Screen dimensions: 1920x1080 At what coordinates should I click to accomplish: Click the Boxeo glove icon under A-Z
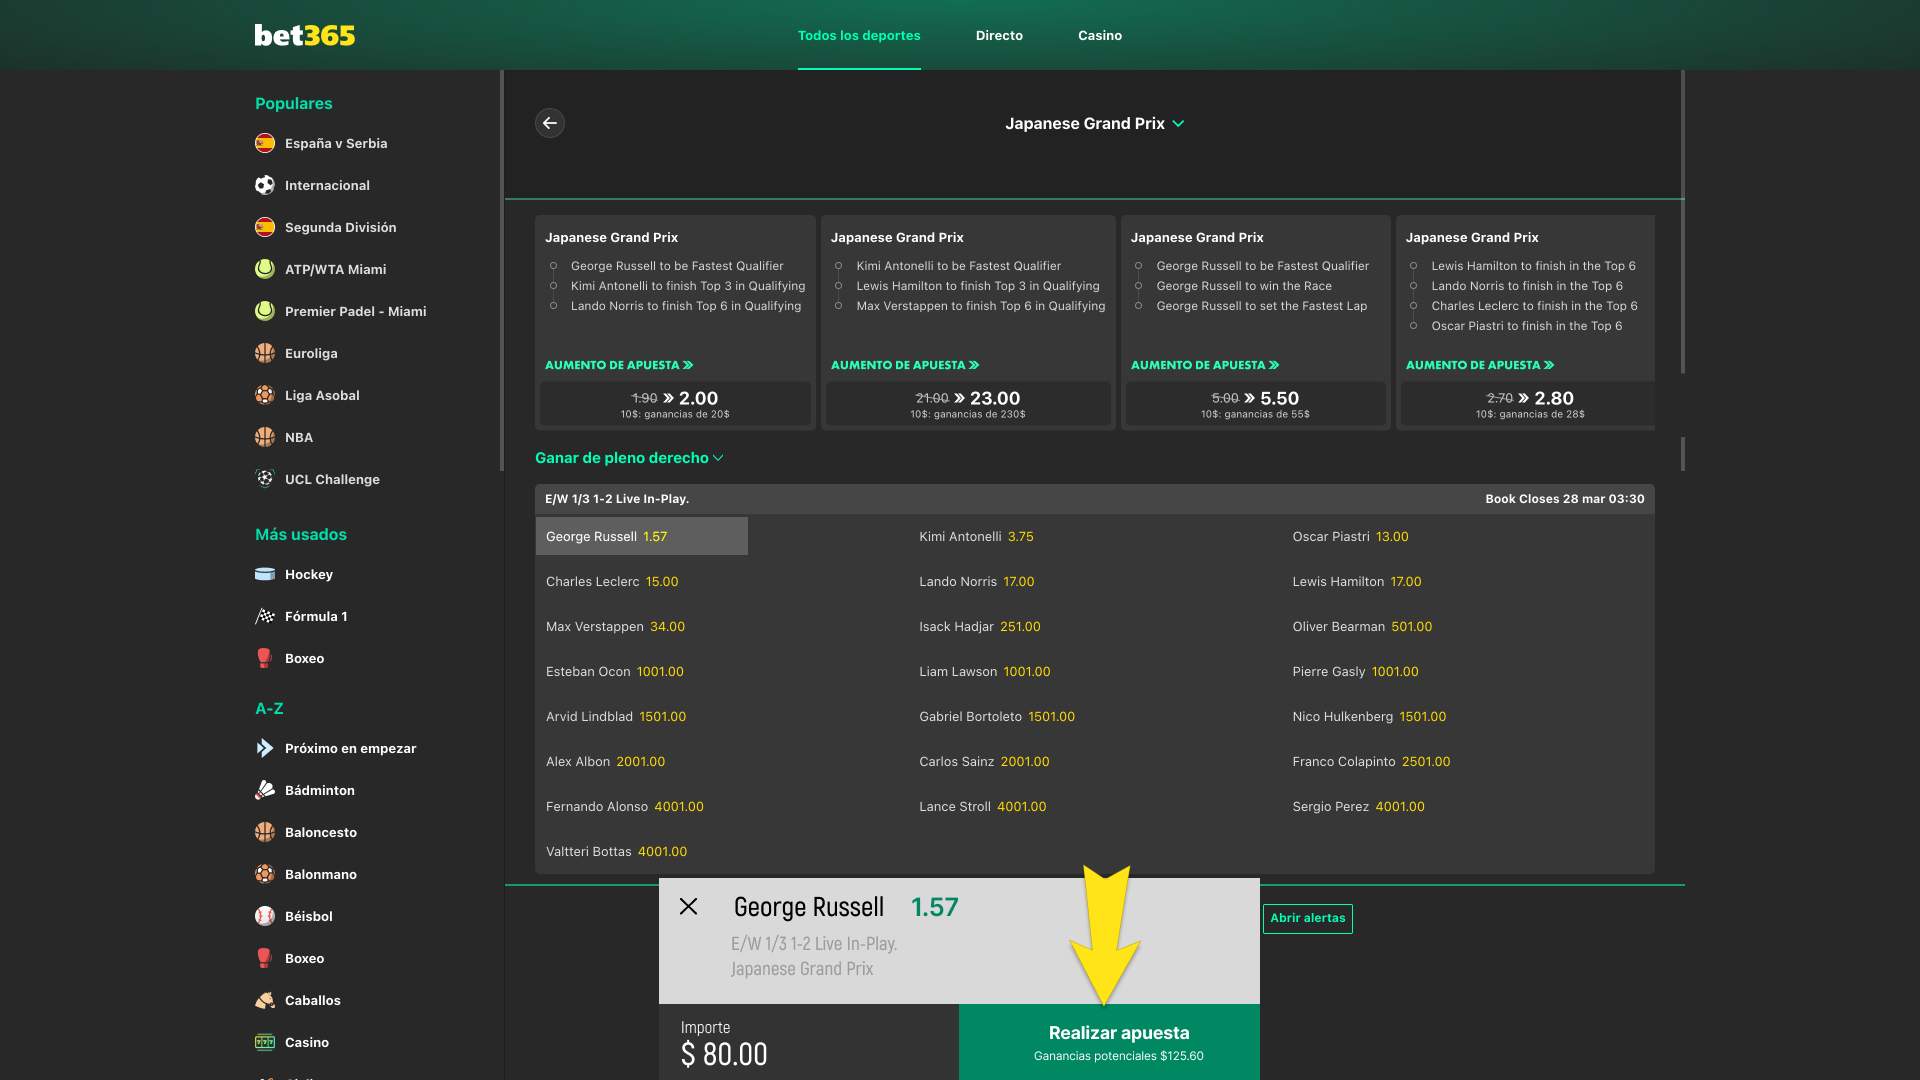[265, 958]
